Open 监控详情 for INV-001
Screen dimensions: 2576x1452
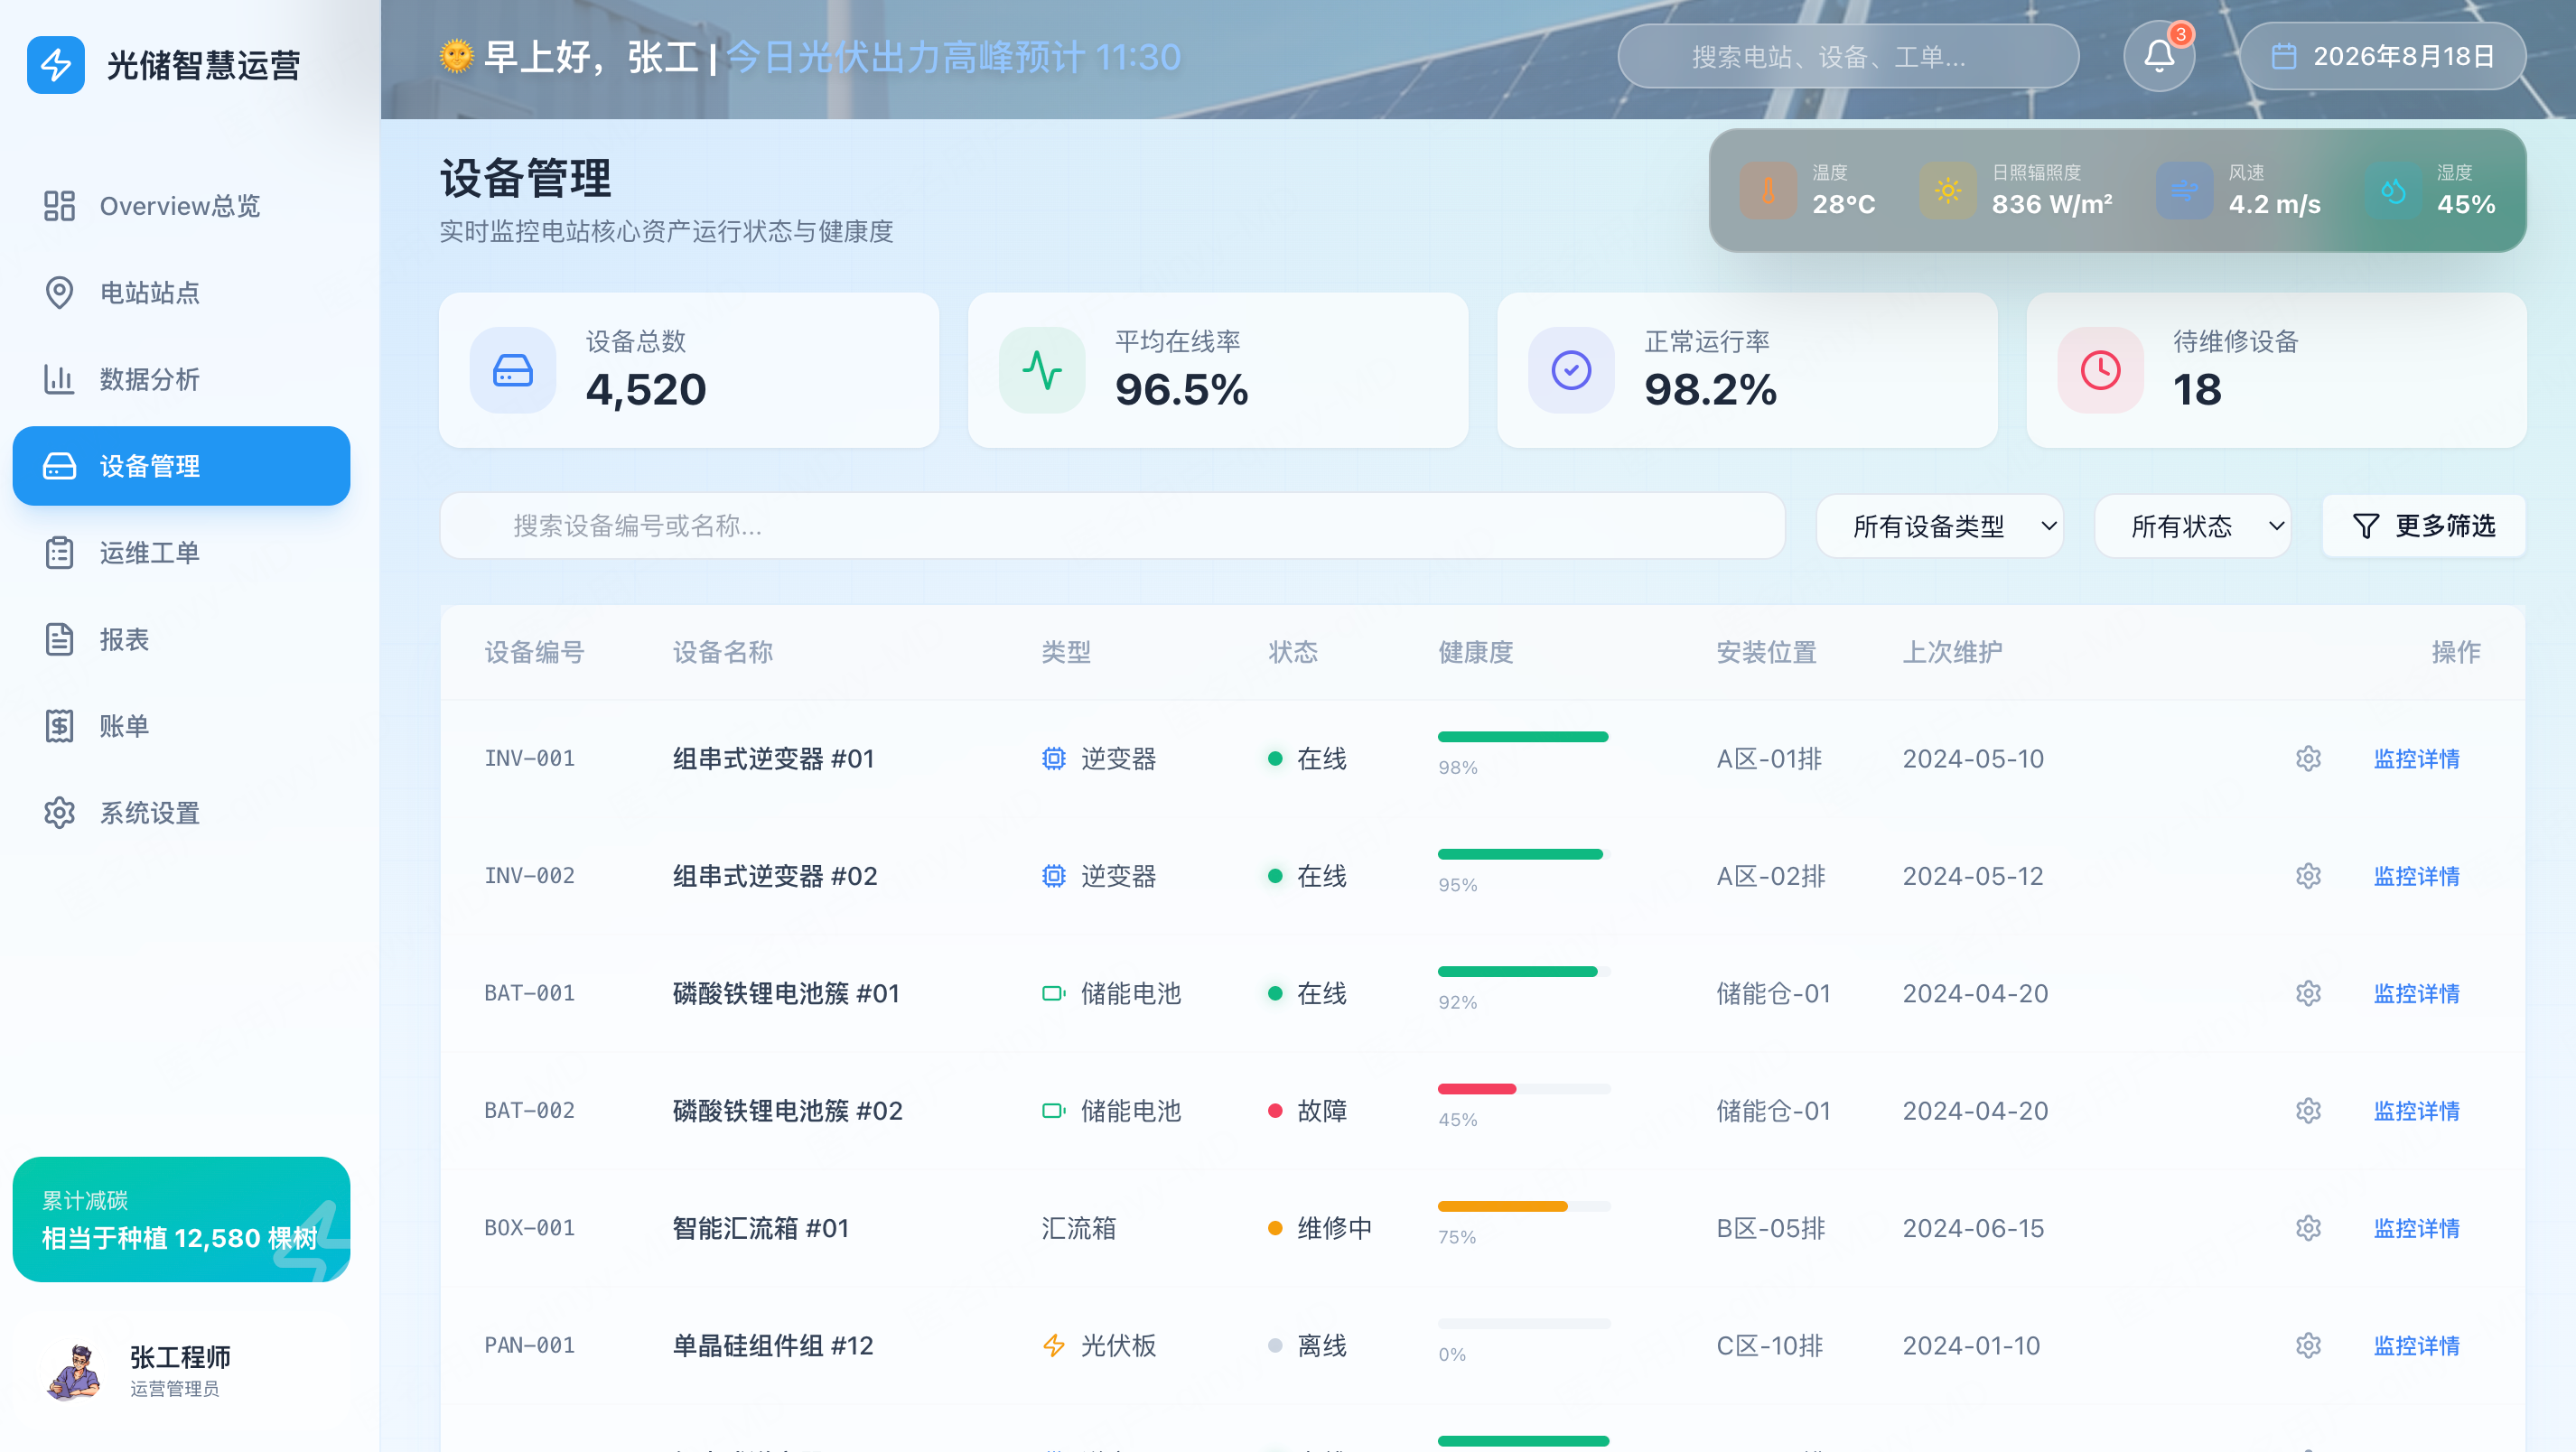pyautogui.click(x=2416, y=759)
